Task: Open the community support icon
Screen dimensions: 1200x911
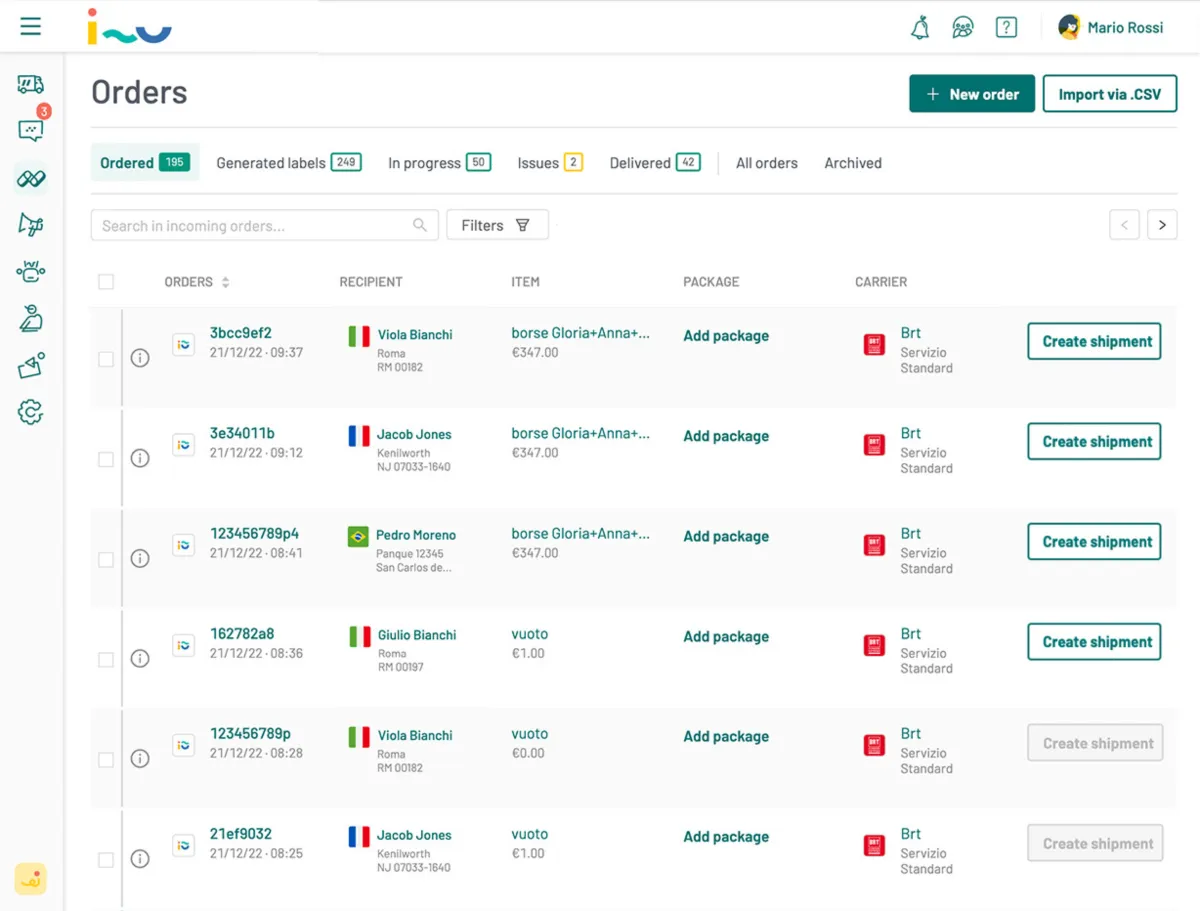Action: 963,28
